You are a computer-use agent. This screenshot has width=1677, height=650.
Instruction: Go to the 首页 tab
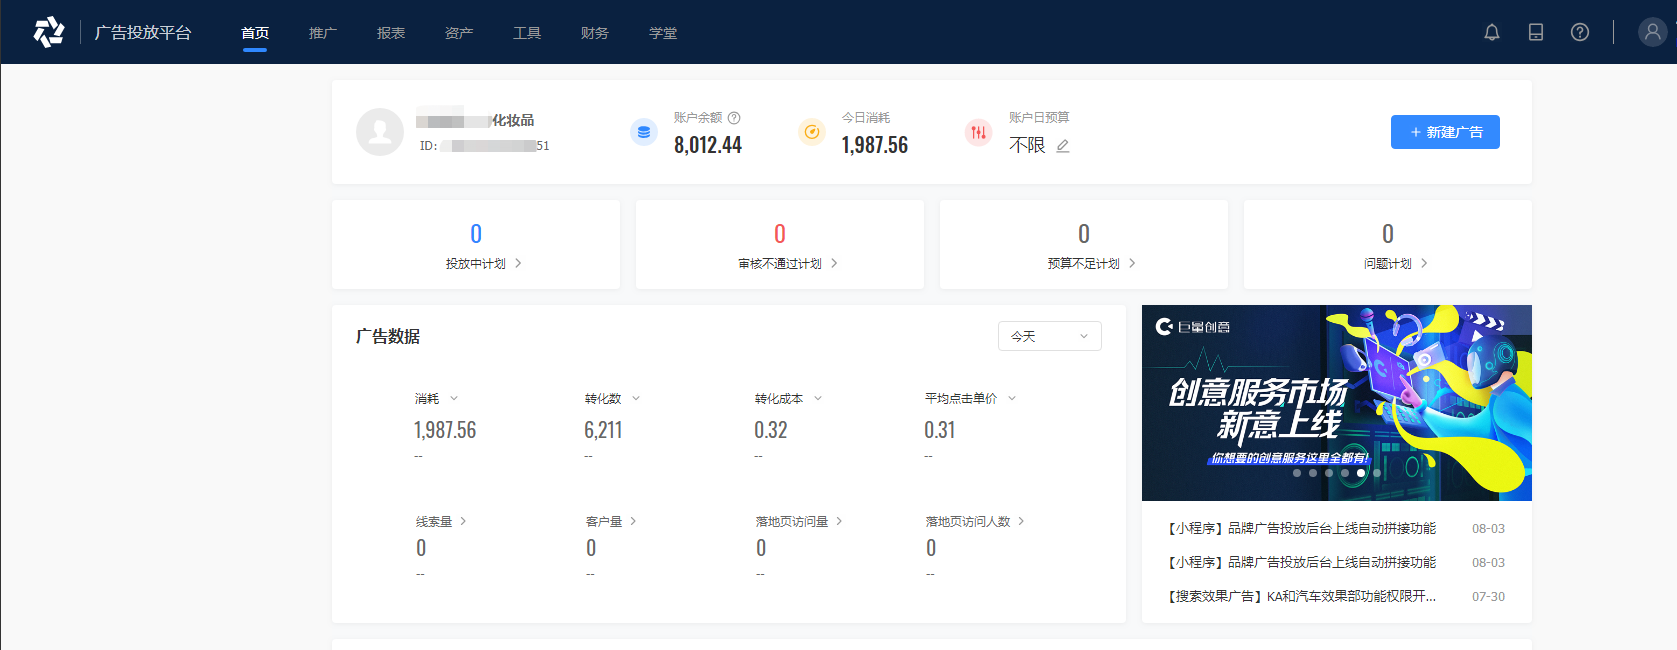click(x=255, y=33)
